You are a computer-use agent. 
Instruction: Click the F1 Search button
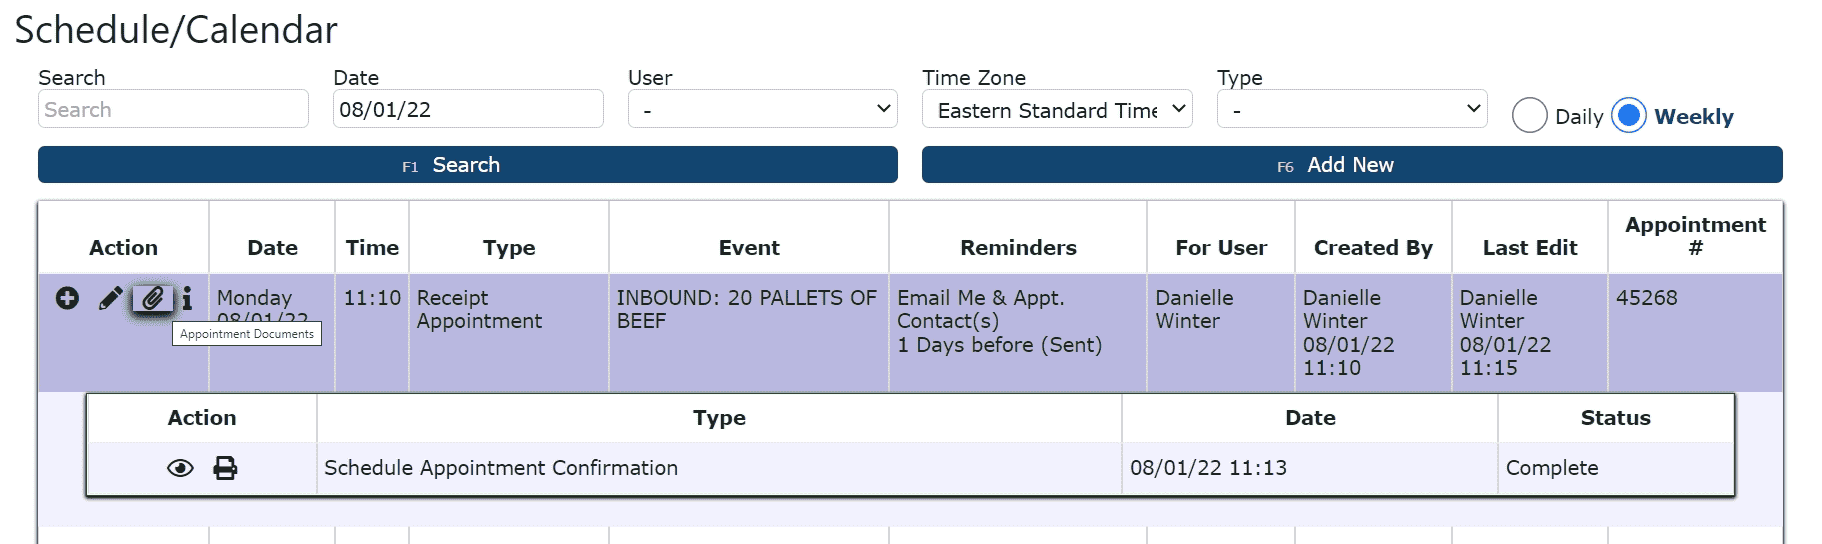coord(467,165)
